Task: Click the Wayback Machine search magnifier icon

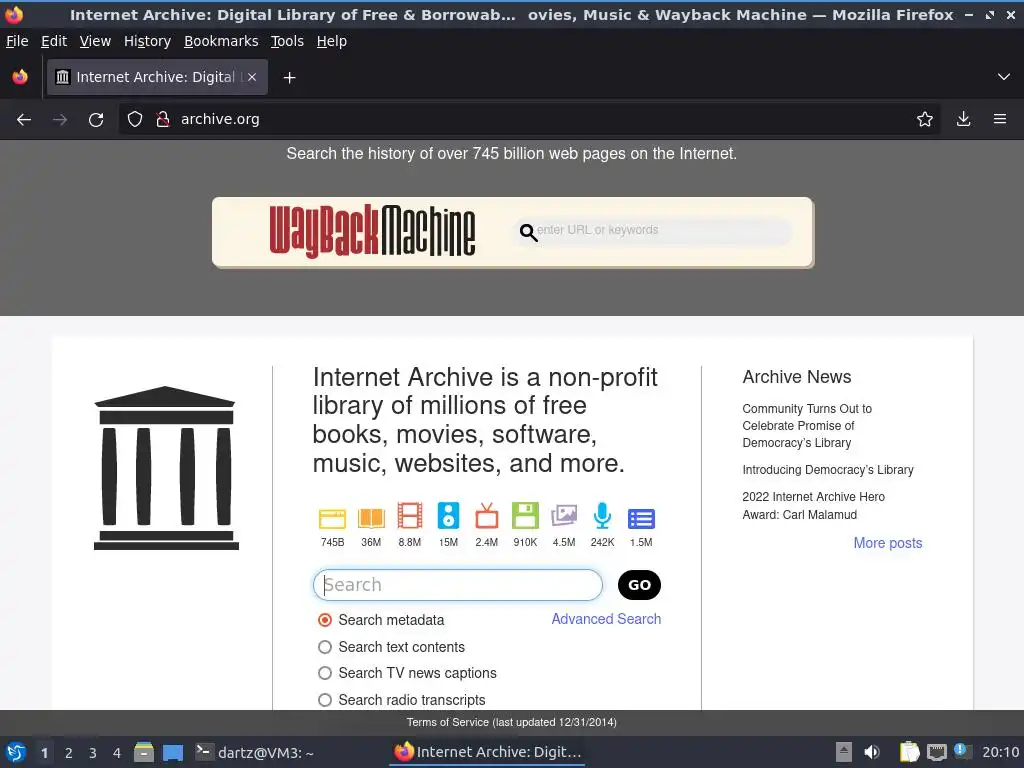Action: (528, 232)
